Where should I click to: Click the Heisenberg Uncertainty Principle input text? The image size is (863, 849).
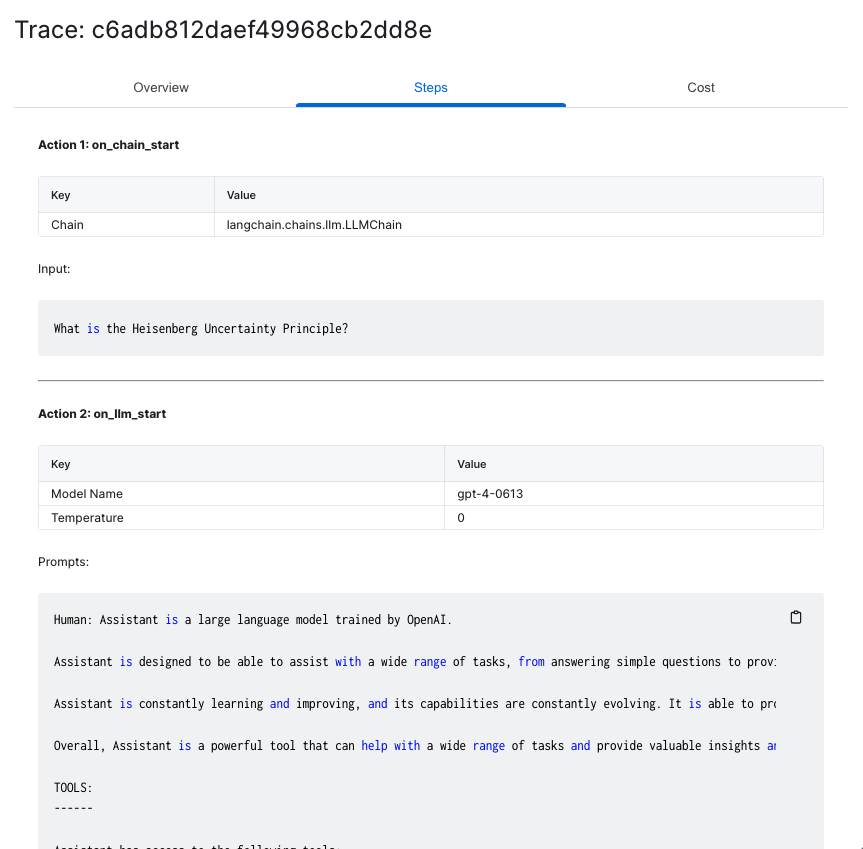coord(201,328)
